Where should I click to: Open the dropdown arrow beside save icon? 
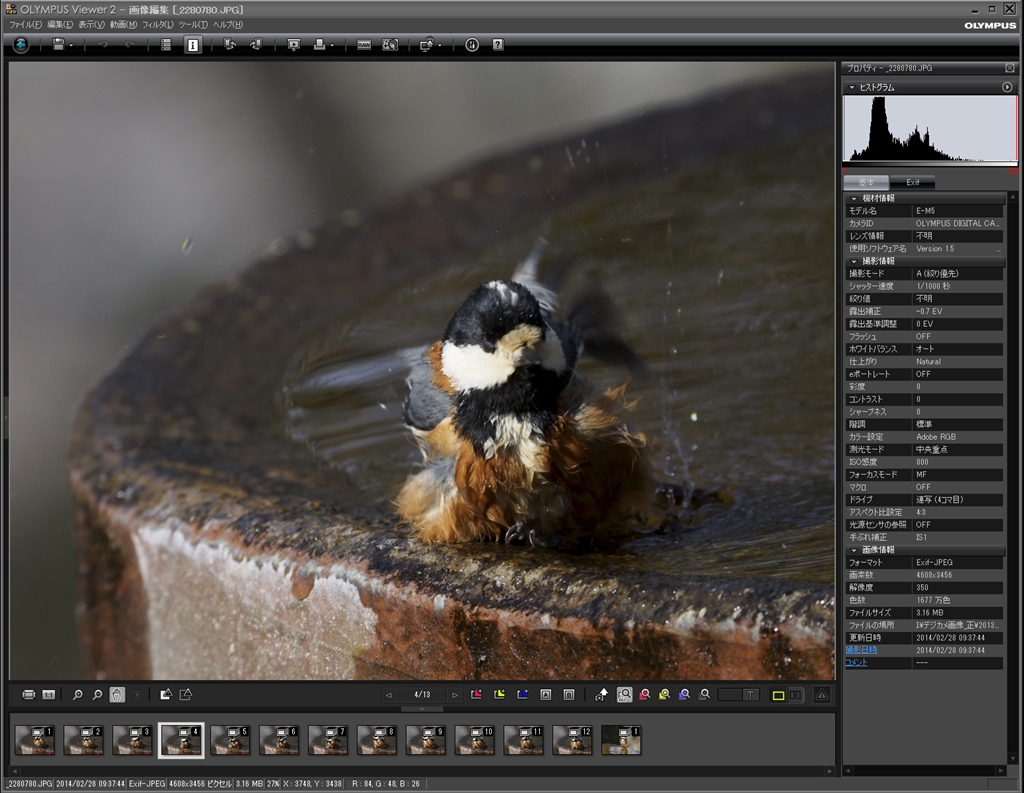[x=71, y=45]
